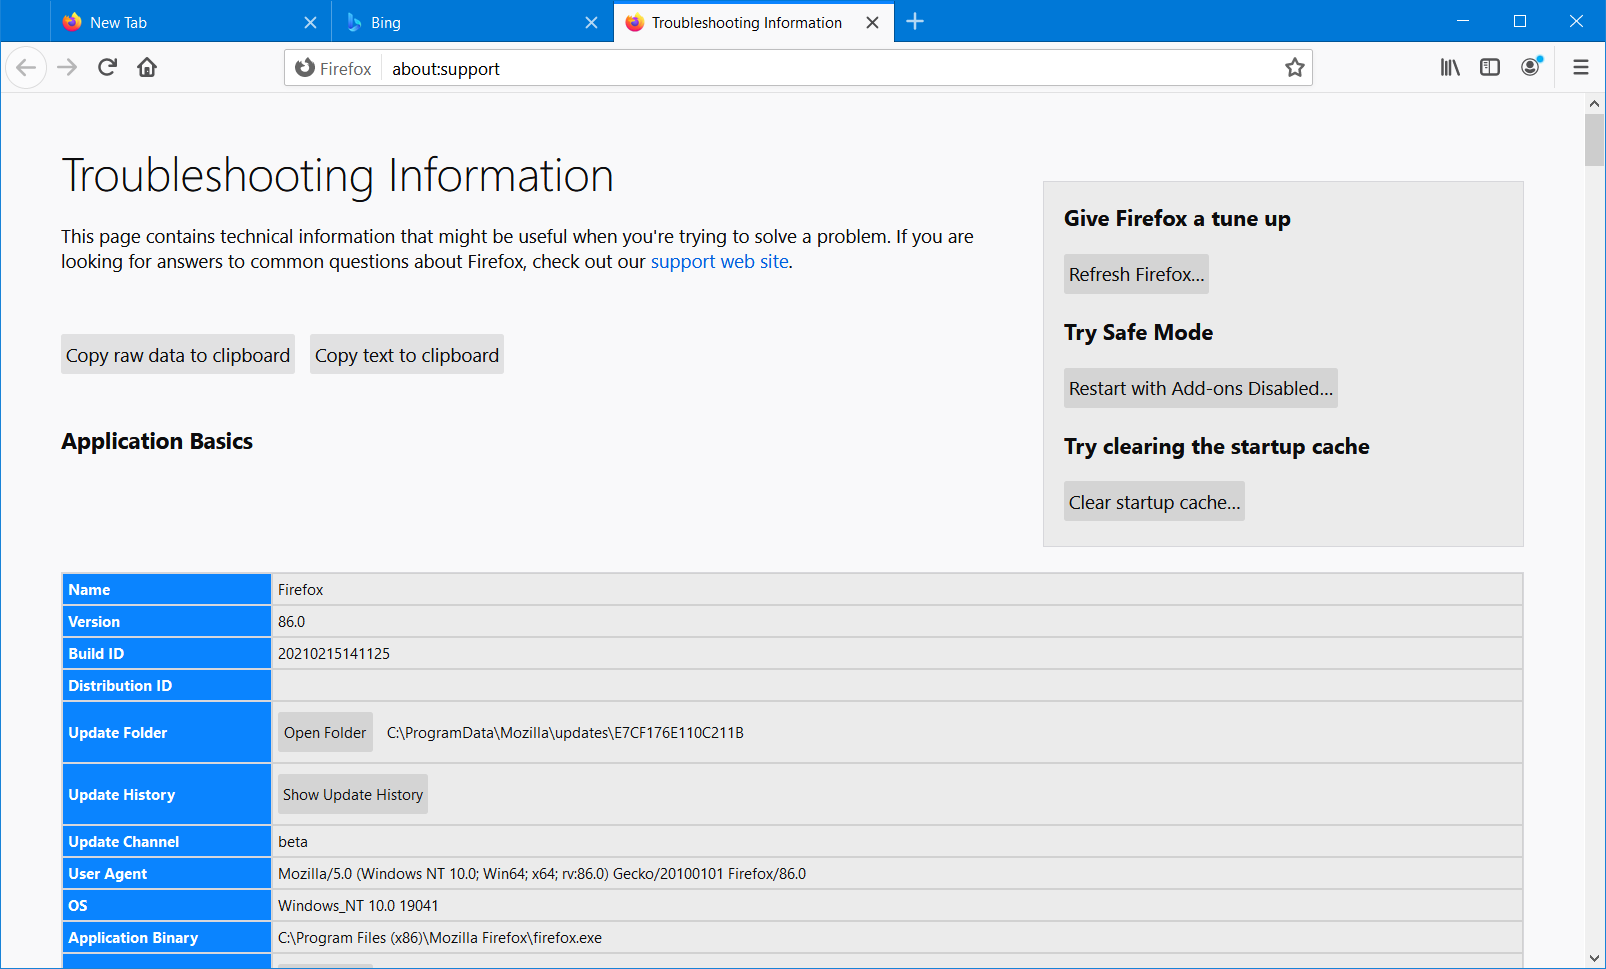Viewport: 1606px width, 969px height.
Task: Show the sidebars panel
Action: 1490,68
